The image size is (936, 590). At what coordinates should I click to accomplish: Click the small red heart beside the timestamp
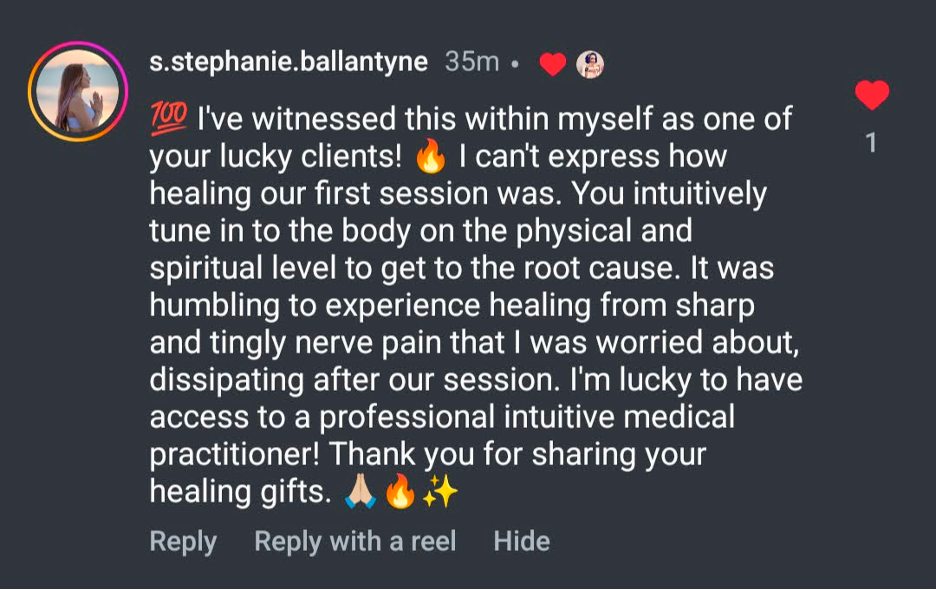click(x=552, y=64)
